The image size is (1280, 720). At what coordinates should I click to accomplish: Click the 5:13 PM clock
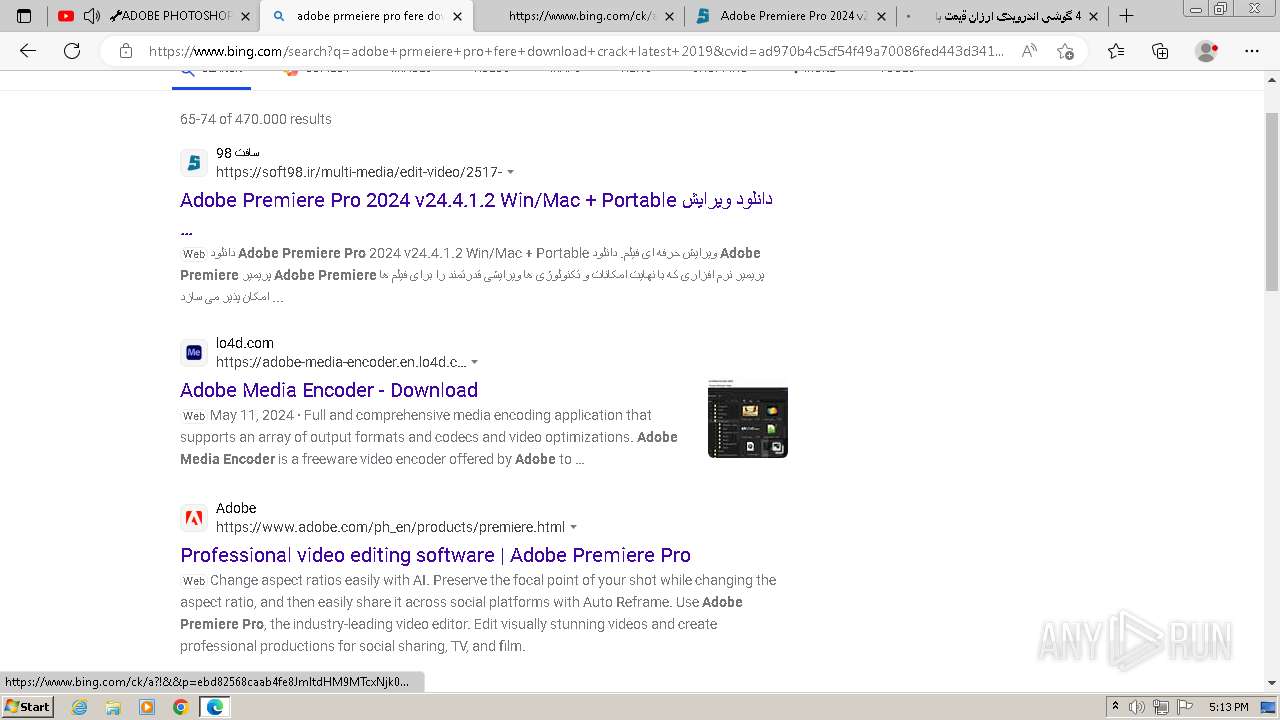[1229, 707]
